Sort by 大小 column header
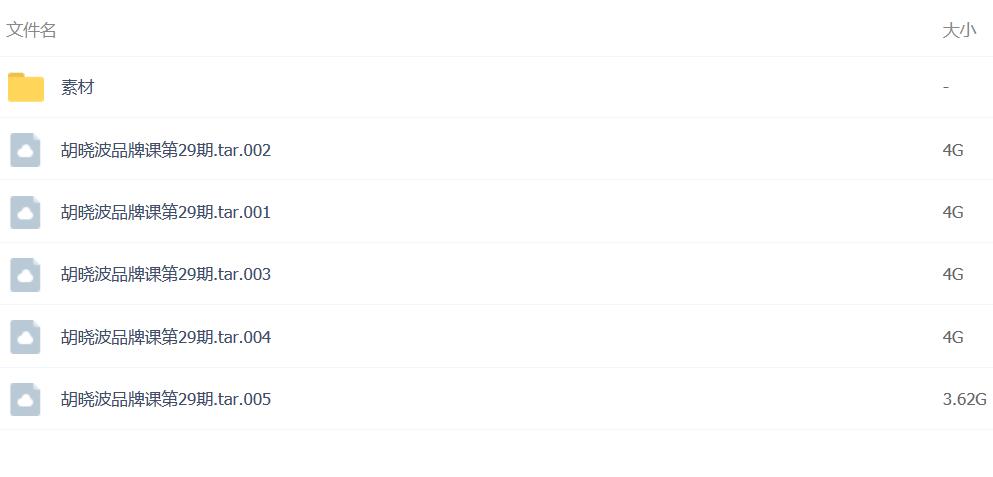Screen dimensions: 993x477 [x=959, y=31]
